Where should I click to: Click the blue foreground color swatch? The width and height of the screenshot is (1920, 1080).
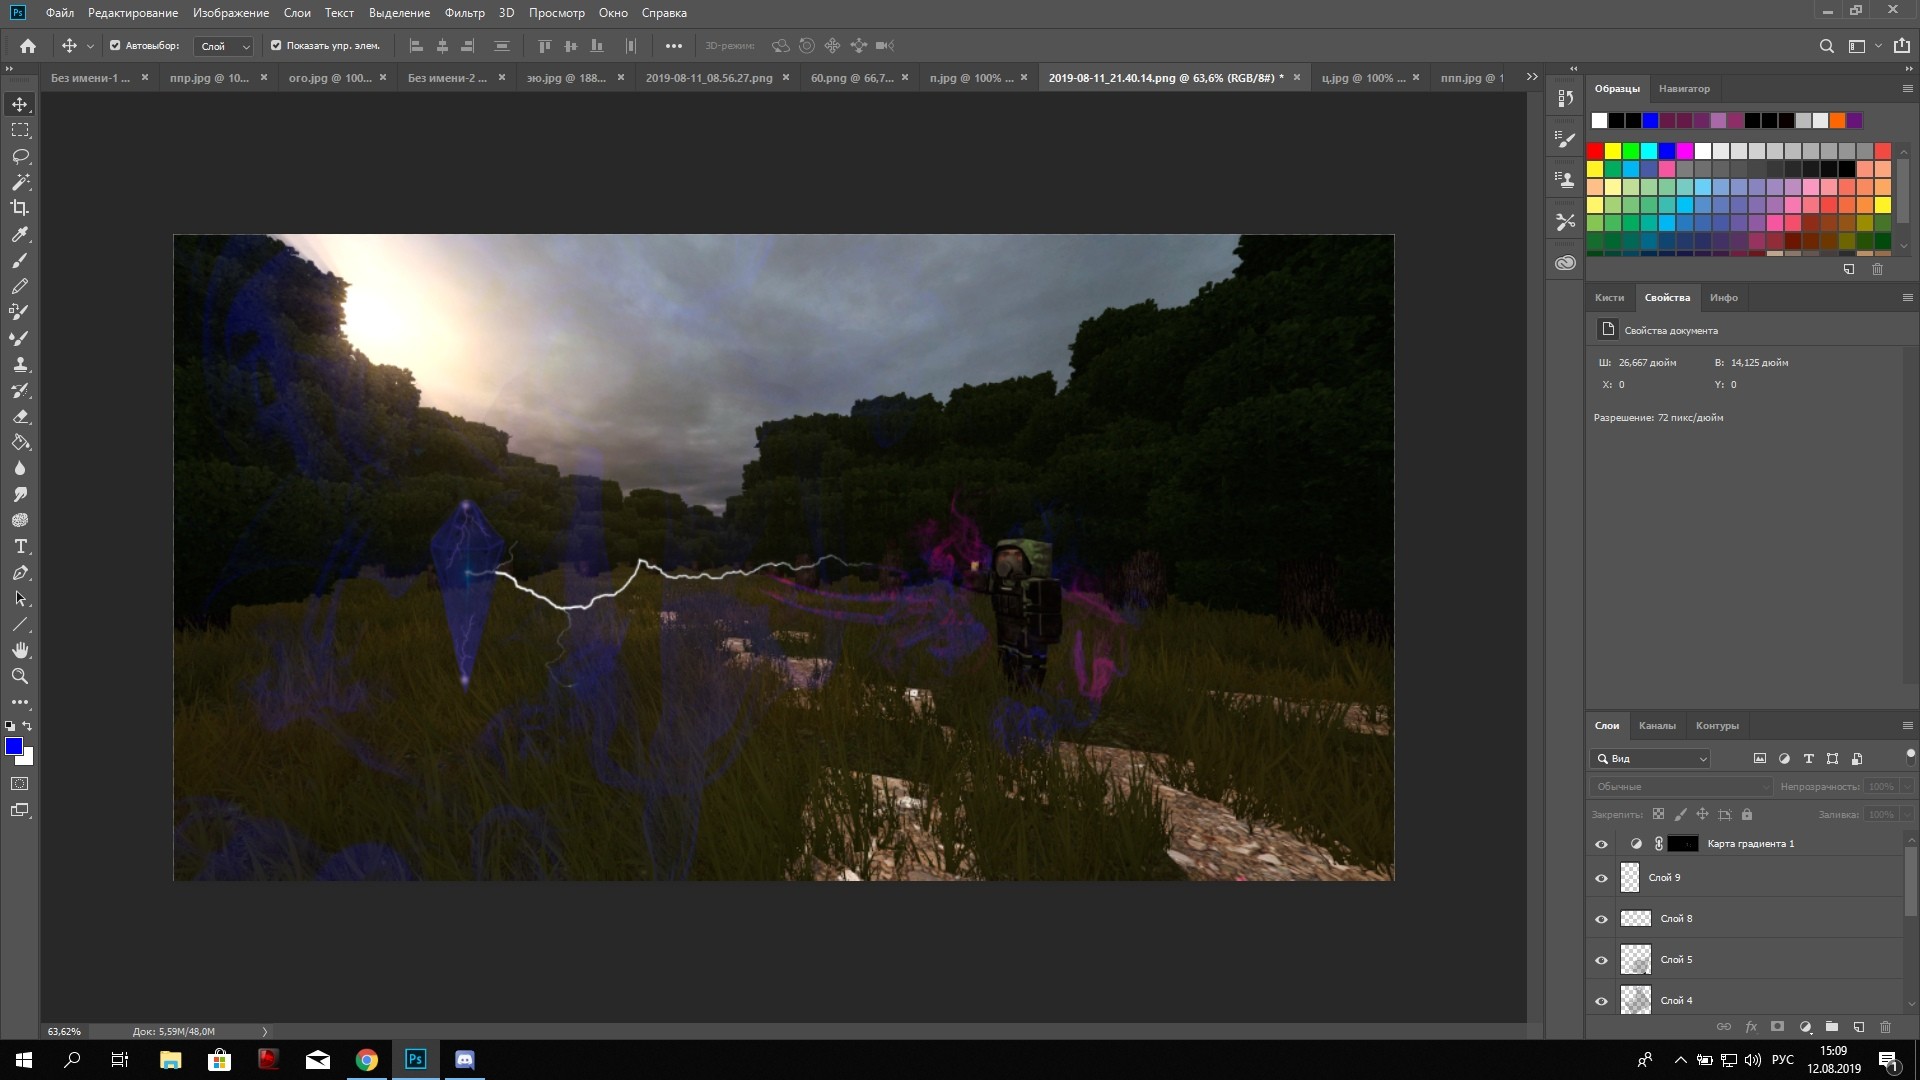click(14, 746)
